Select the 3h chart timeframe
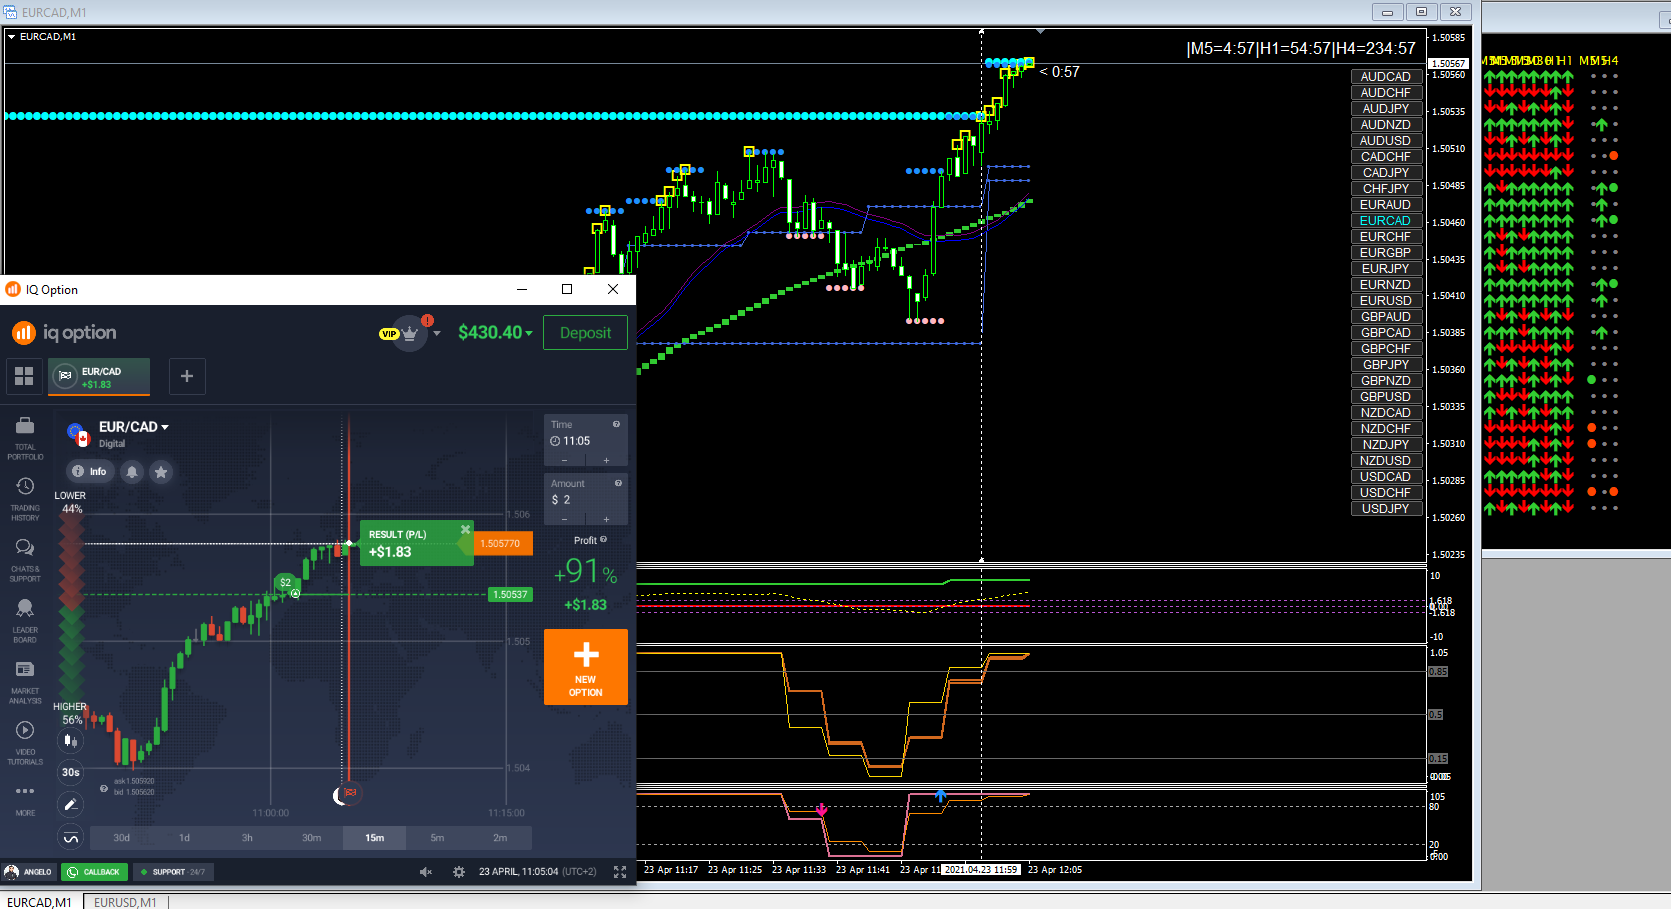 tap(247, 838)
